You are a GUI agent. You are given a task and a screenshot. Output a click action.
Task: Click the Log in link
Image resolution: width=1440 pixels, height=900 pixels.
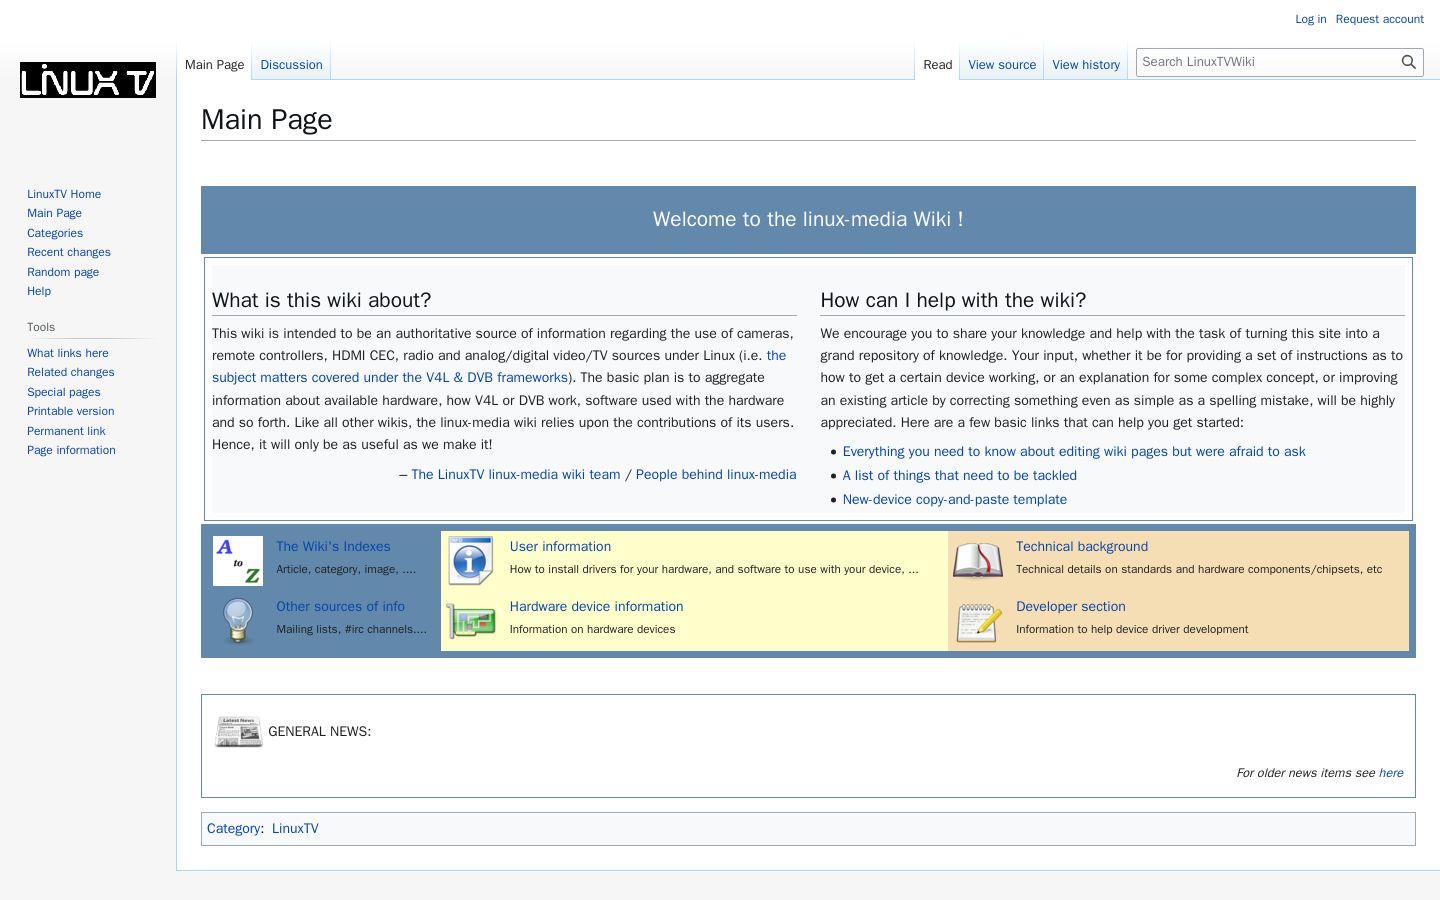coord(1310,19)
